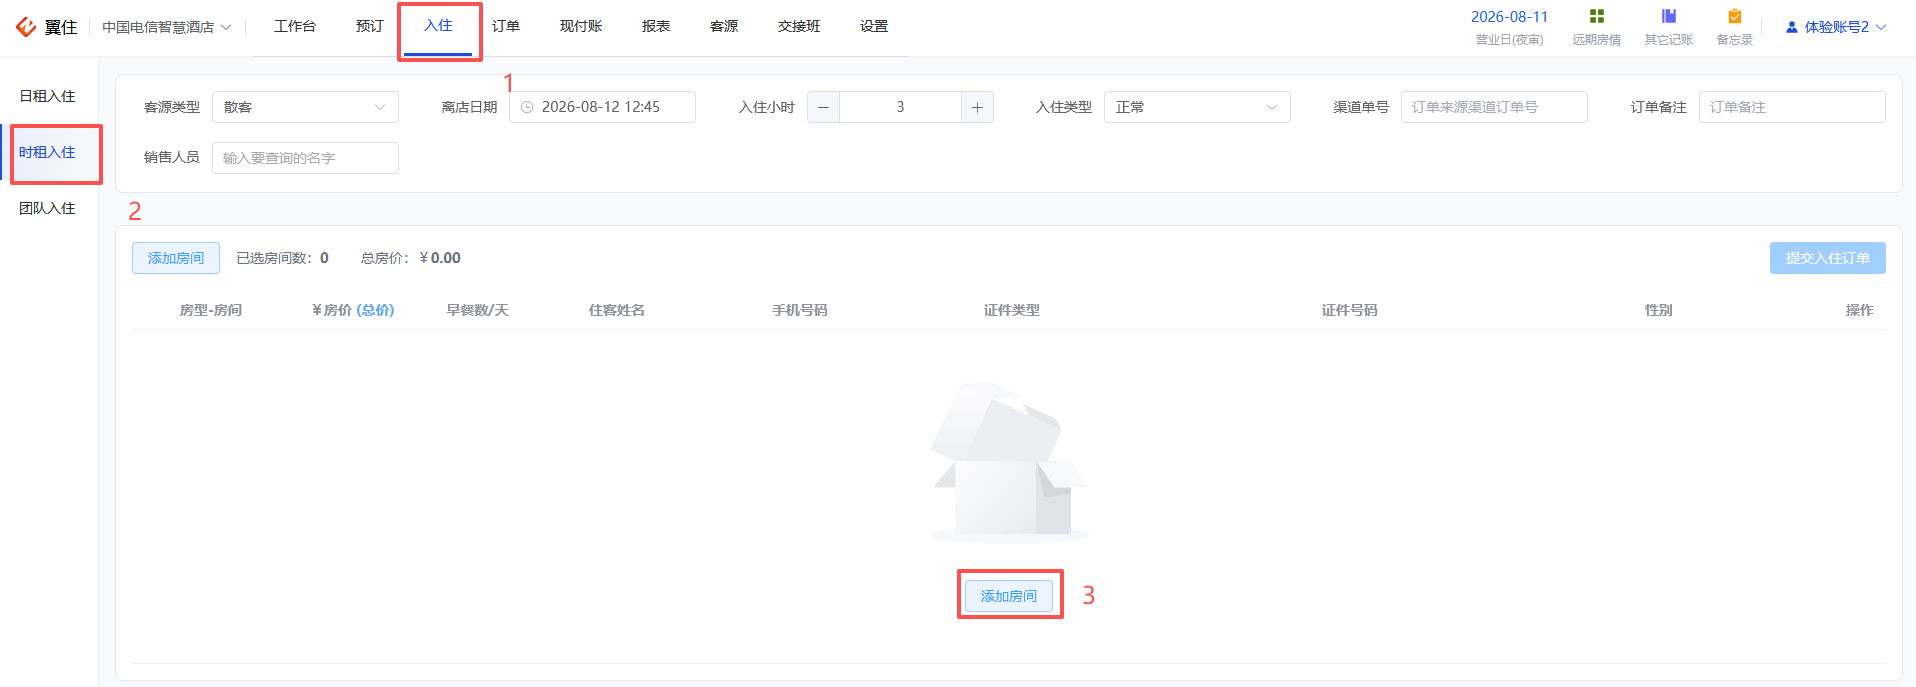
Task: Select 时租入住 in the sidebar
Action: [48, 152]
